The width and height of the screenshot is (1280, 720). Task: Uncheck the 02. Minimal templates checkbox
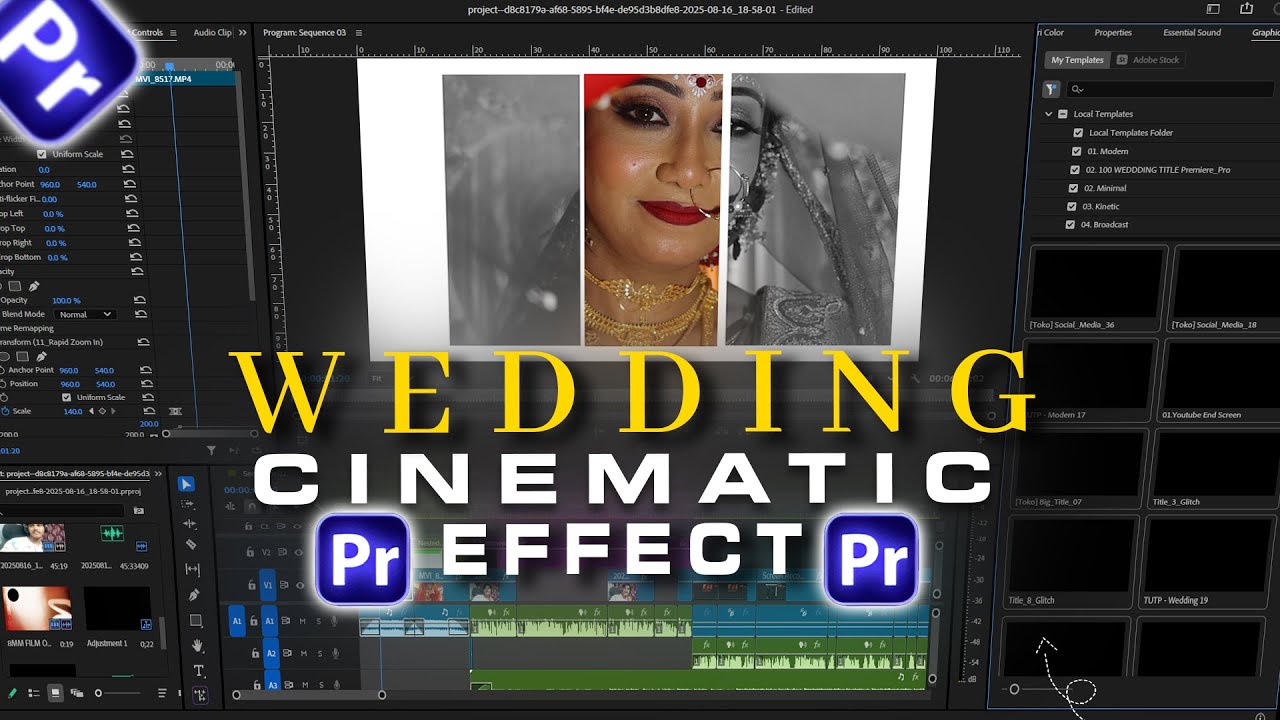tap(1074, 188)
